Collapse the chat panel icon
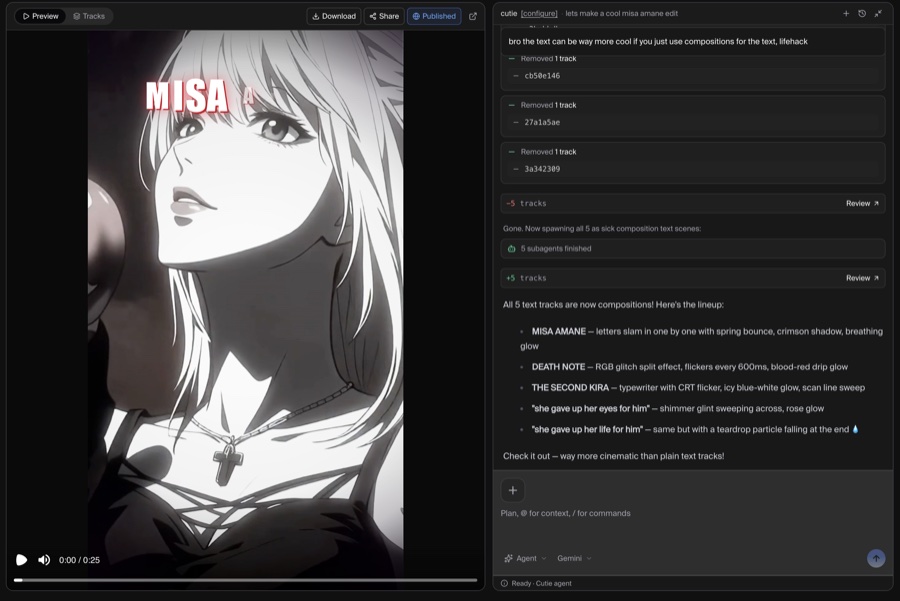The width and height of the screenshot is (900, 601). (878, 13)
